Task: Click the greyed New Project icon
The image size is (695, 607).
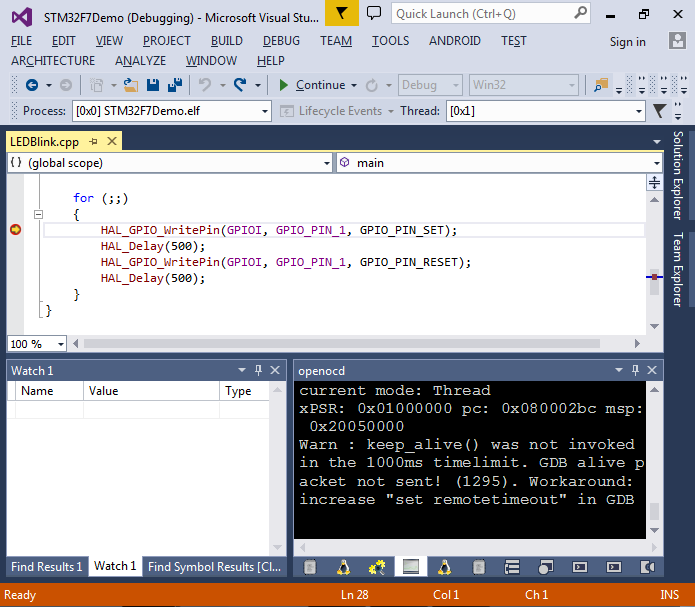Action: [x=96, y=85]
